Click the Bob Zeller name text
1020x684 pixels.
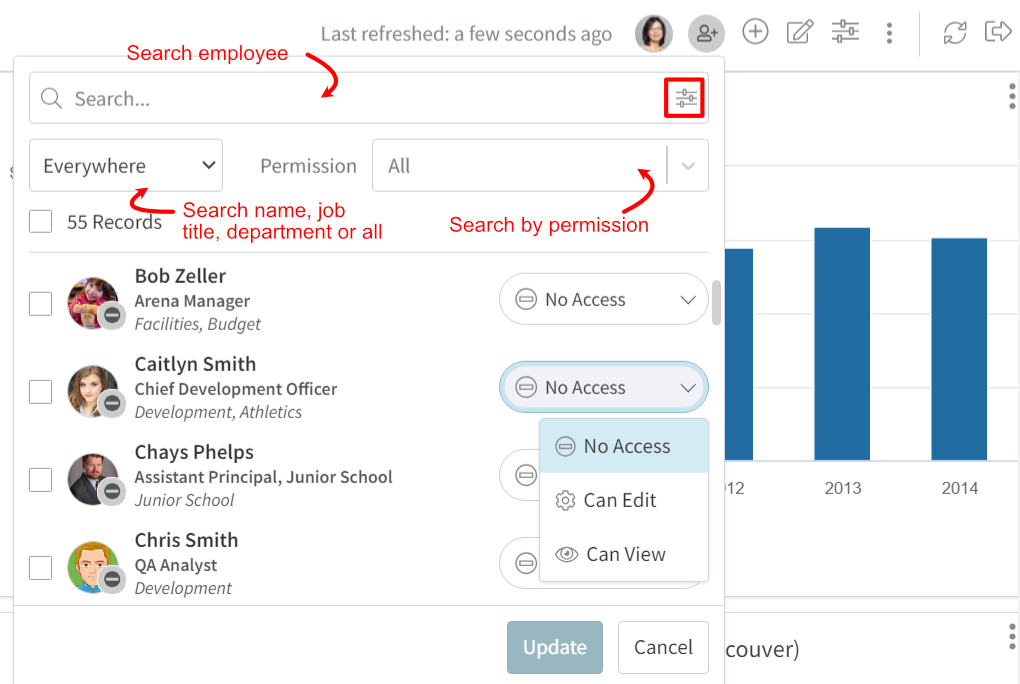click(x=180, y=276)
